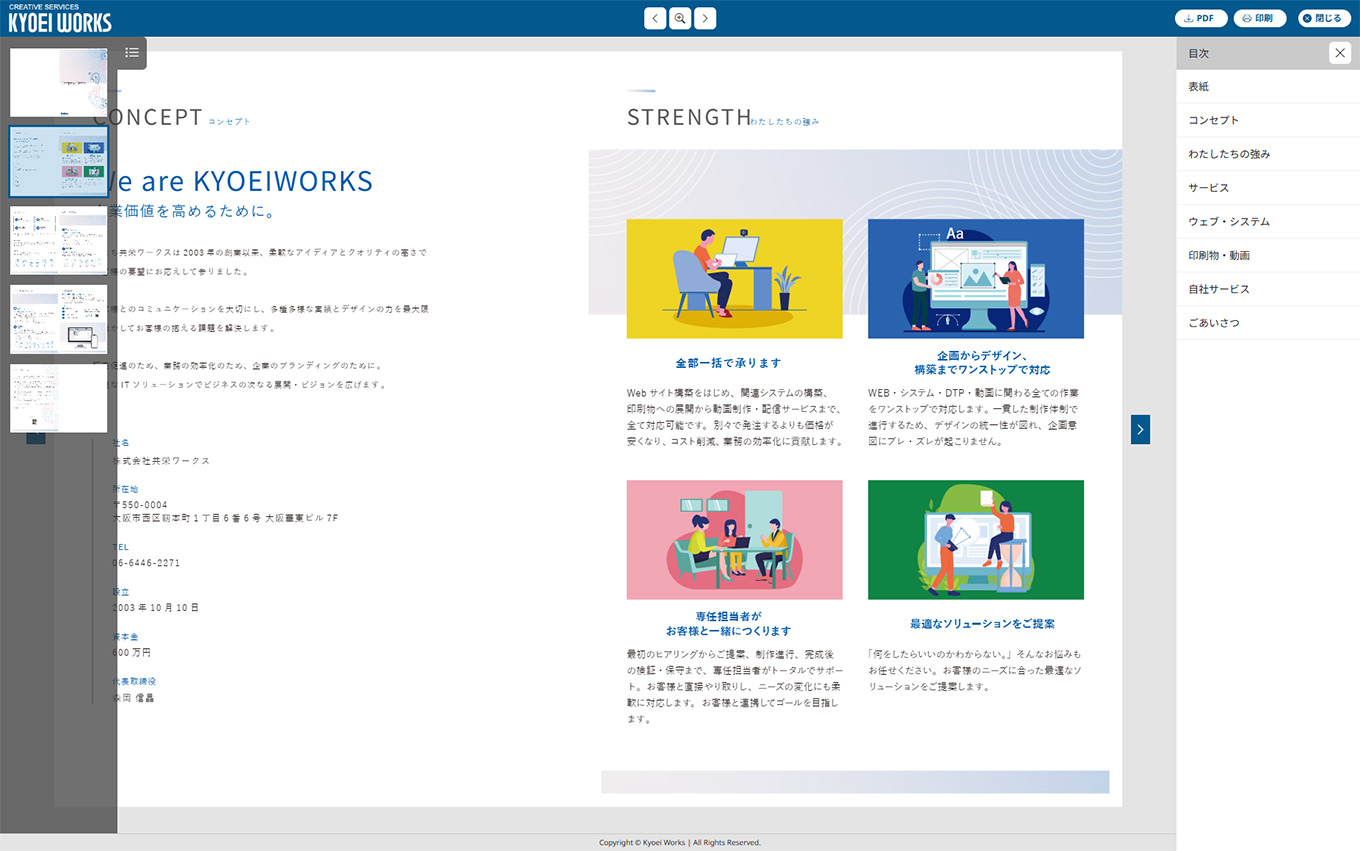Click the zoom magnifier icon
1360x851 pixels.
tap(680, 18)
